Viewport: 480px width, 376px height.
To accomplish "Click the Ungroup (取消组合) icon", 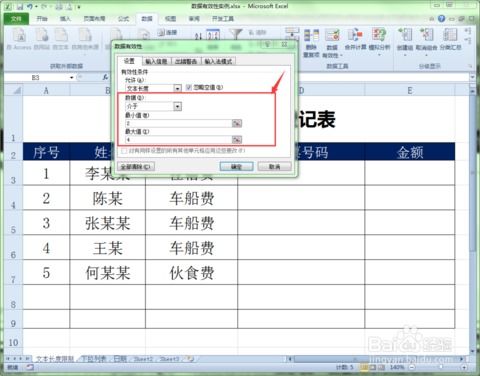I will [426, 34].
